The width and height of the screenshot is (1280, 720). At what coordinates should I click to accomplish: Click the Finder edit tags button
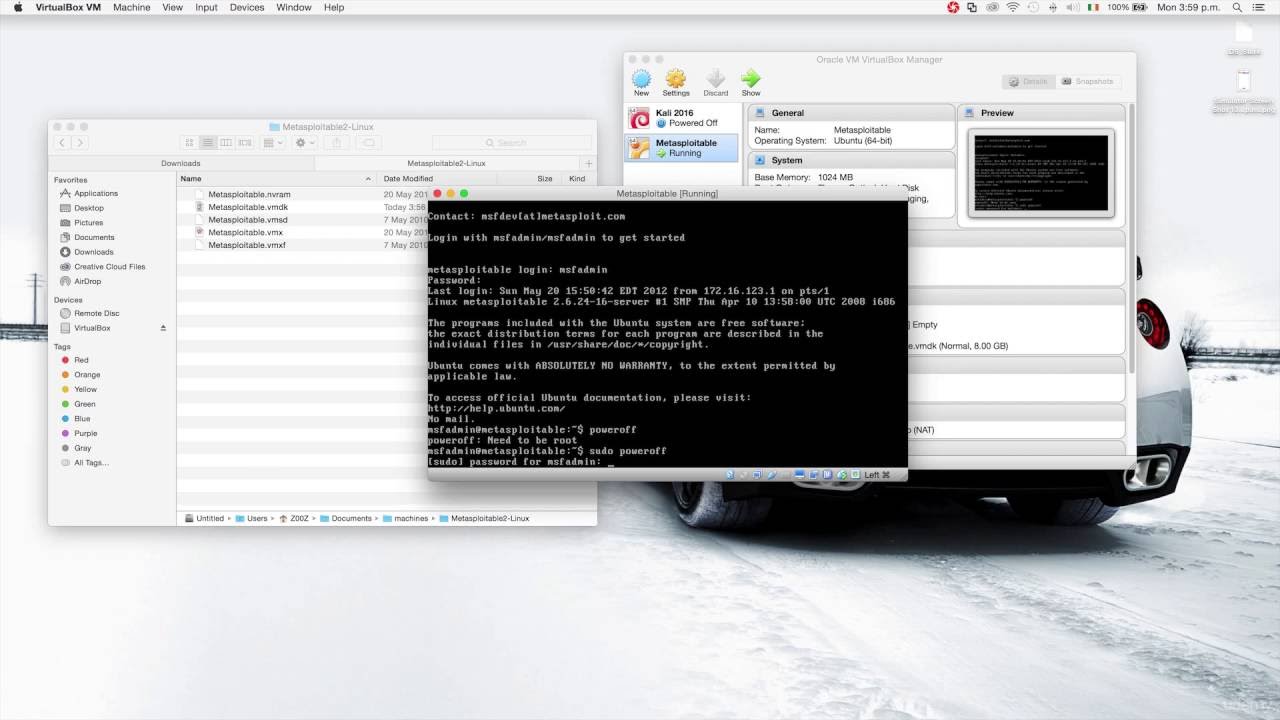coord(368,143)
